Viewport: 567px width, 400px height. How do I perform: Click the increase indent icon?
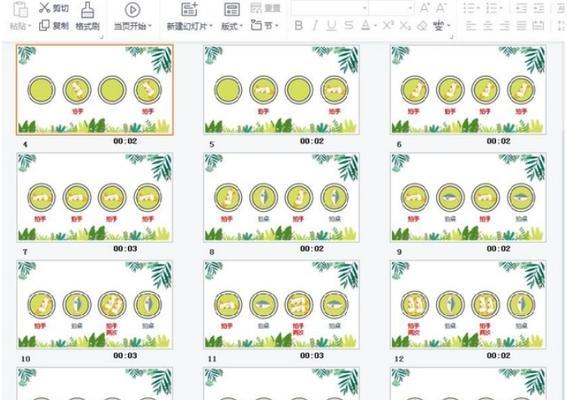tap(539, 8)
